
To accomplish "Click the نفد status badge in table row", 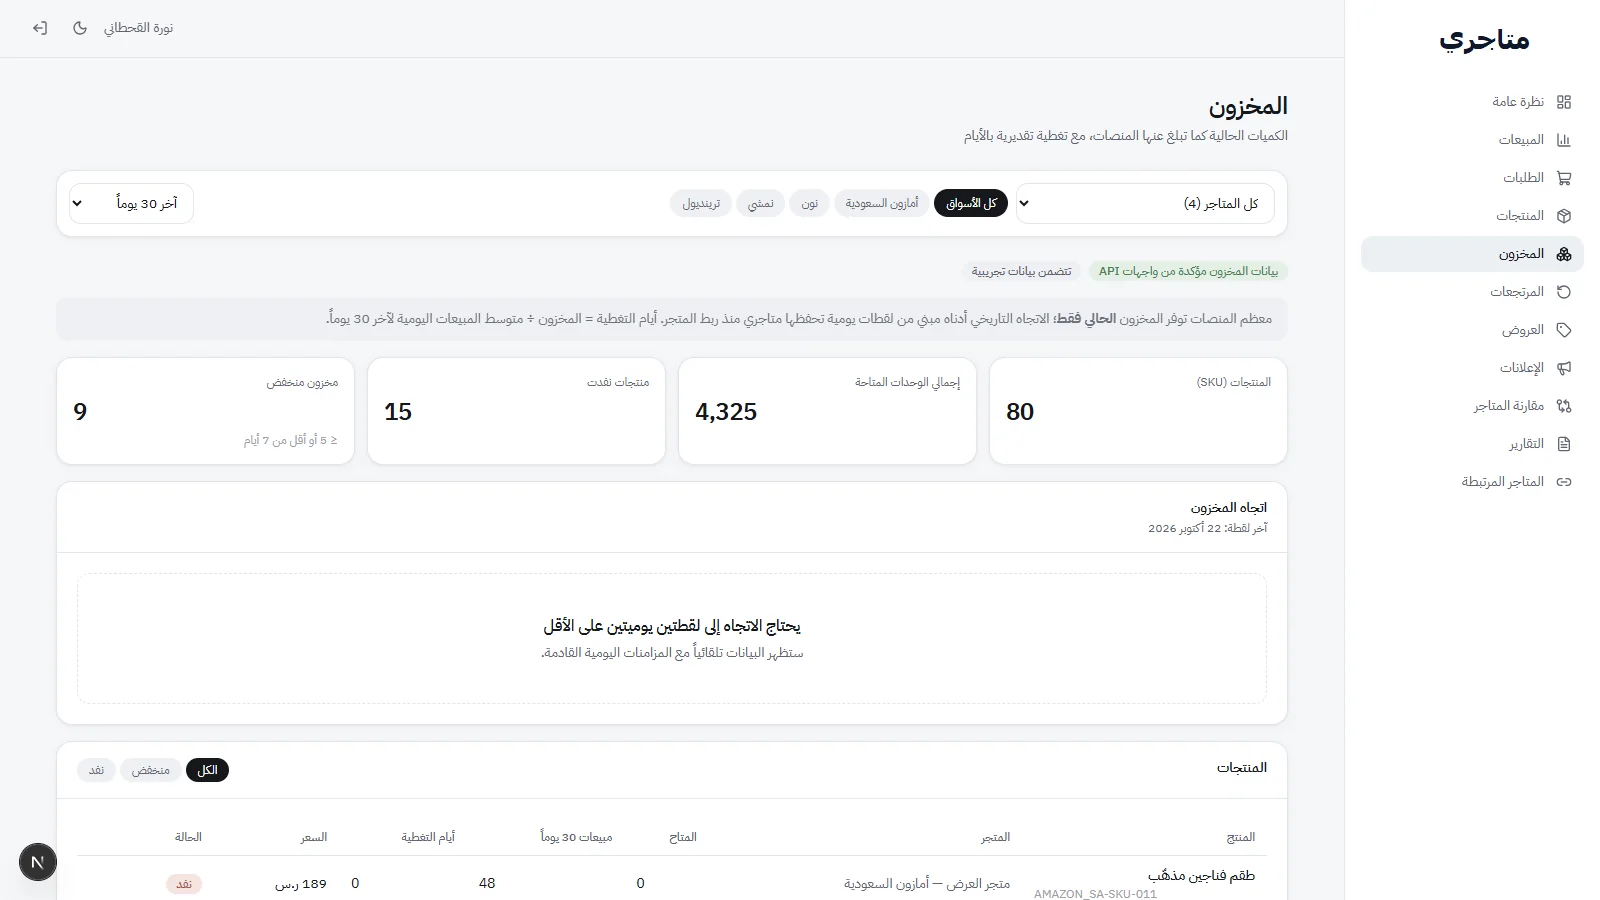I will [x=184, y=884].
